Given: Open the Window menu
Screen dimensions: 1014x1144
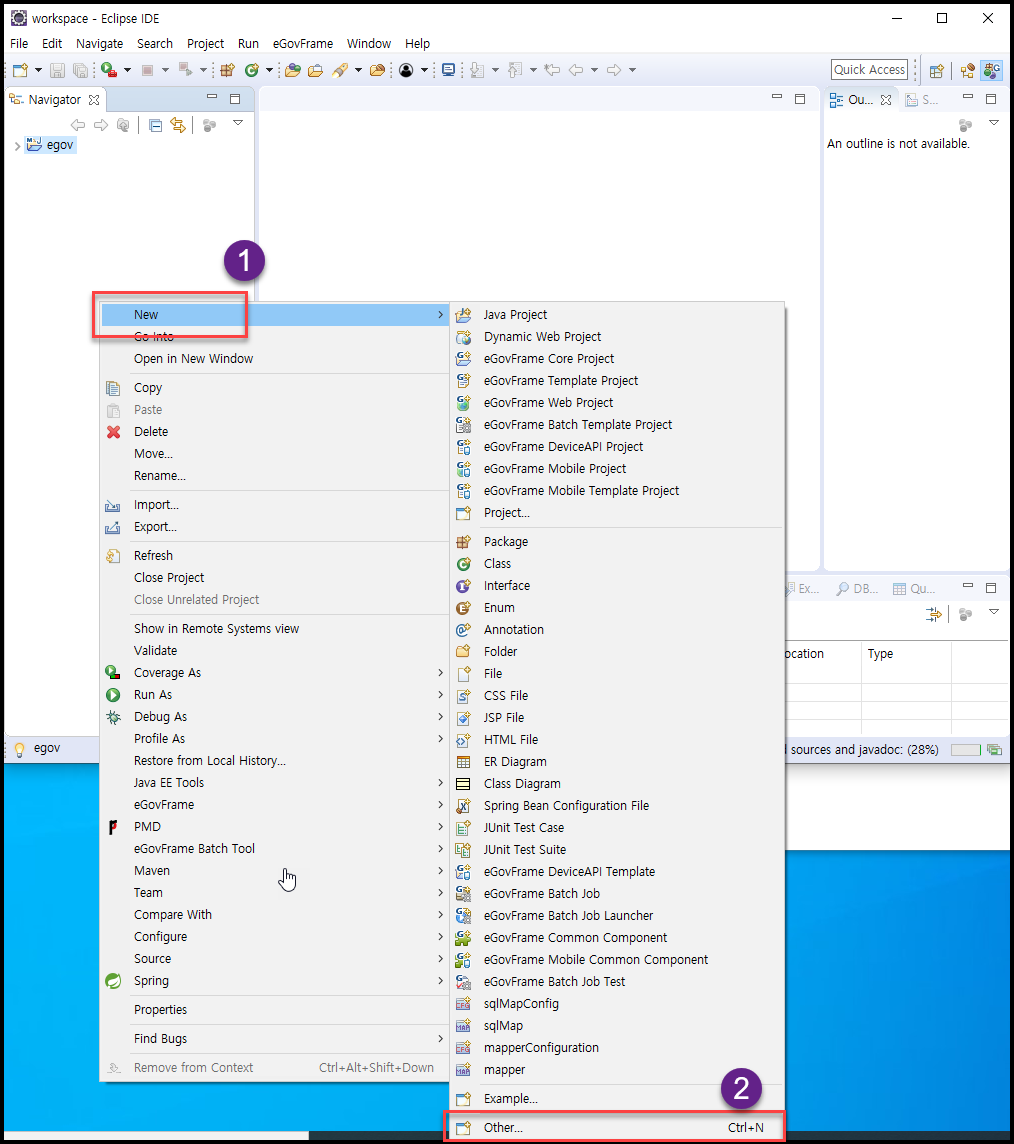Looking at the screenshot, I should click(x=368, y=44).
